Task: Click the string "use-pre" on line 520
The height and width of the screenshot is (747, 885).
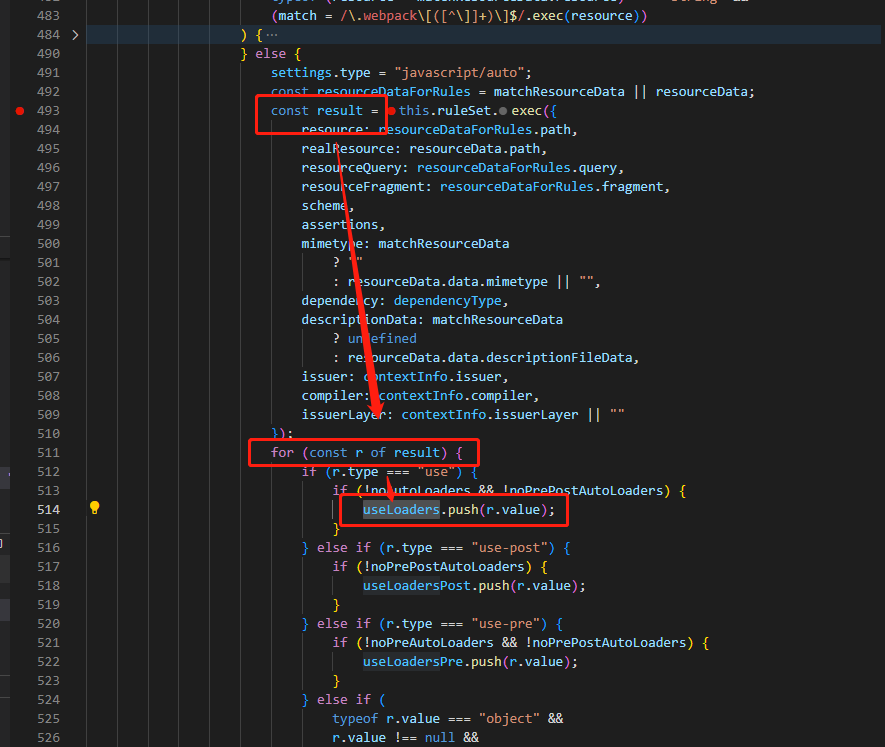Action: tap(506, 623)
